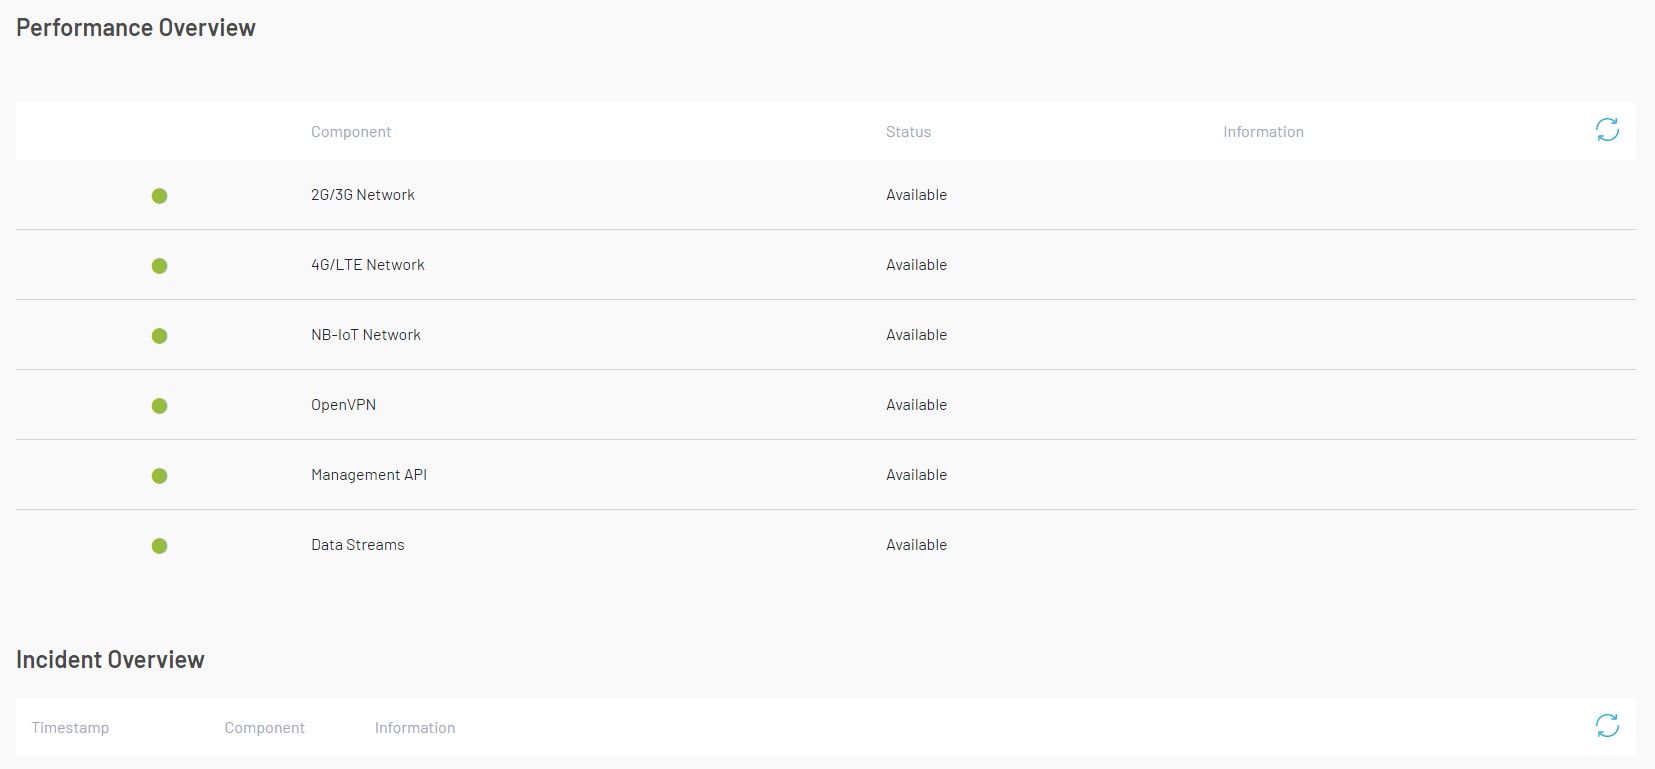Click the green status dot for 2G/3G Network
Screen dimensions: 1655x769
tap(160, 196)
